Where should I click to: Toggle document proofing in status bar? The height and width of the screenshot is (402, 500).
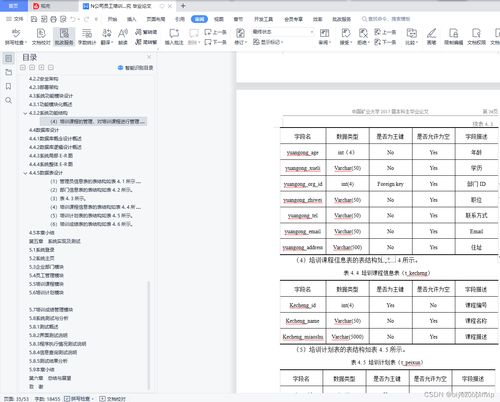113,399
